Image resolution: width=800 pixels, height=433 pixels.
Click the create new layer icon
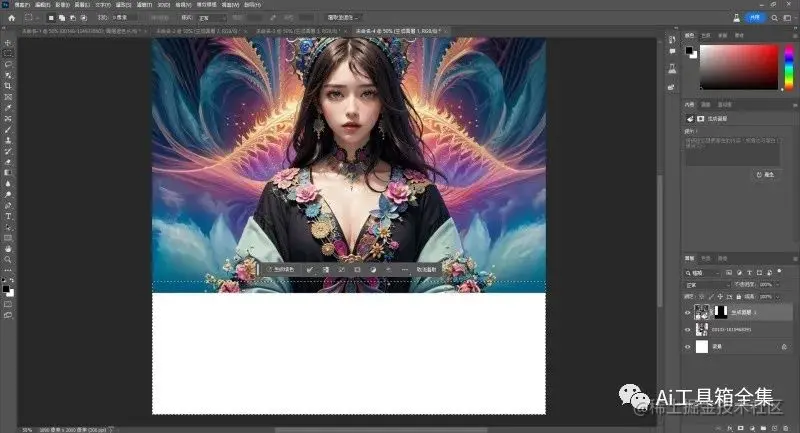tap(774, 428)
